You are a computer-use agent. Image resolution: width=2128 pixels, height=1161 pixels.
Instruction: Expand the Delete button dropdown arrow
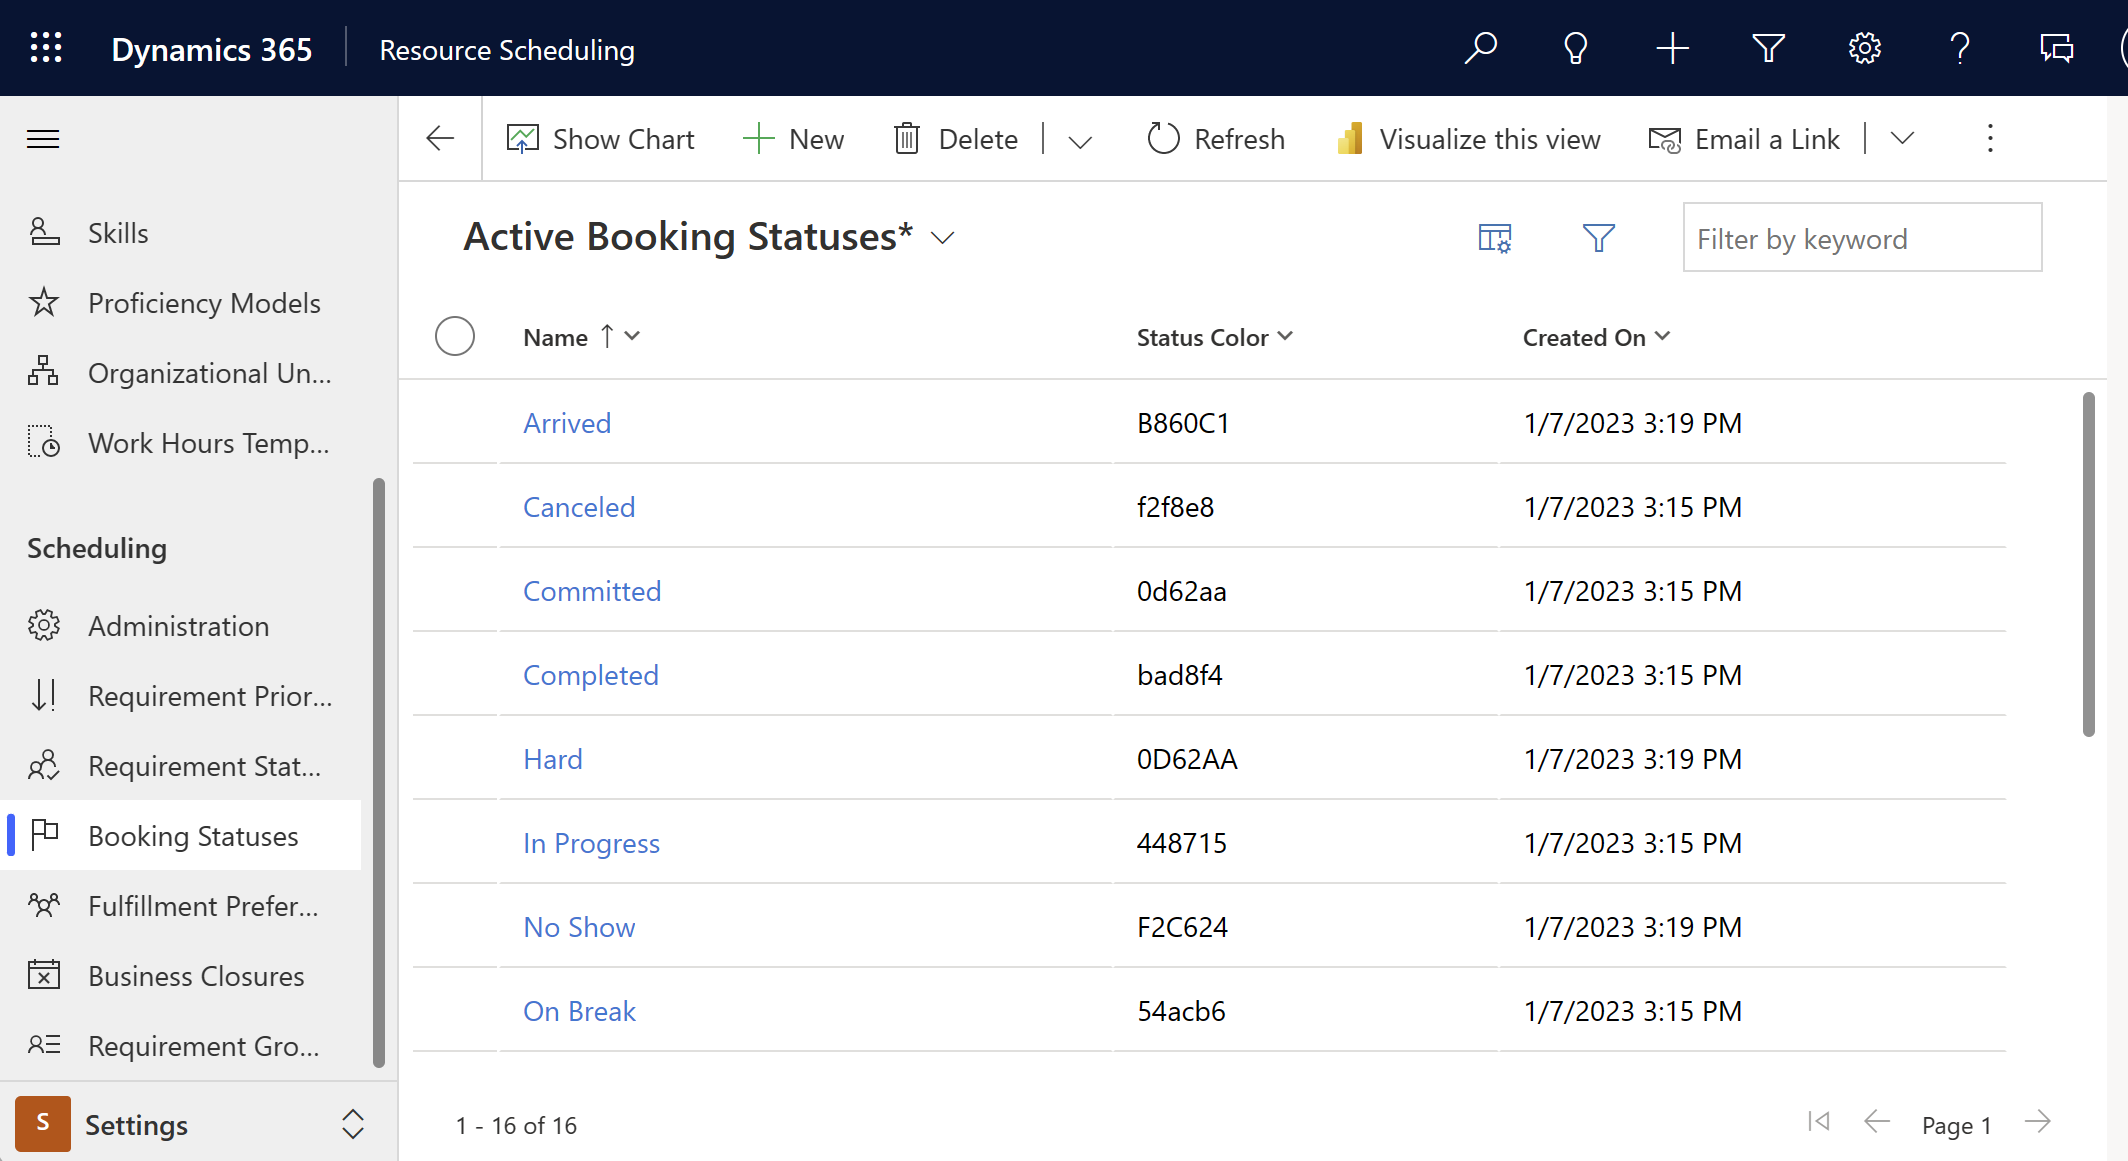[1082, 139]
